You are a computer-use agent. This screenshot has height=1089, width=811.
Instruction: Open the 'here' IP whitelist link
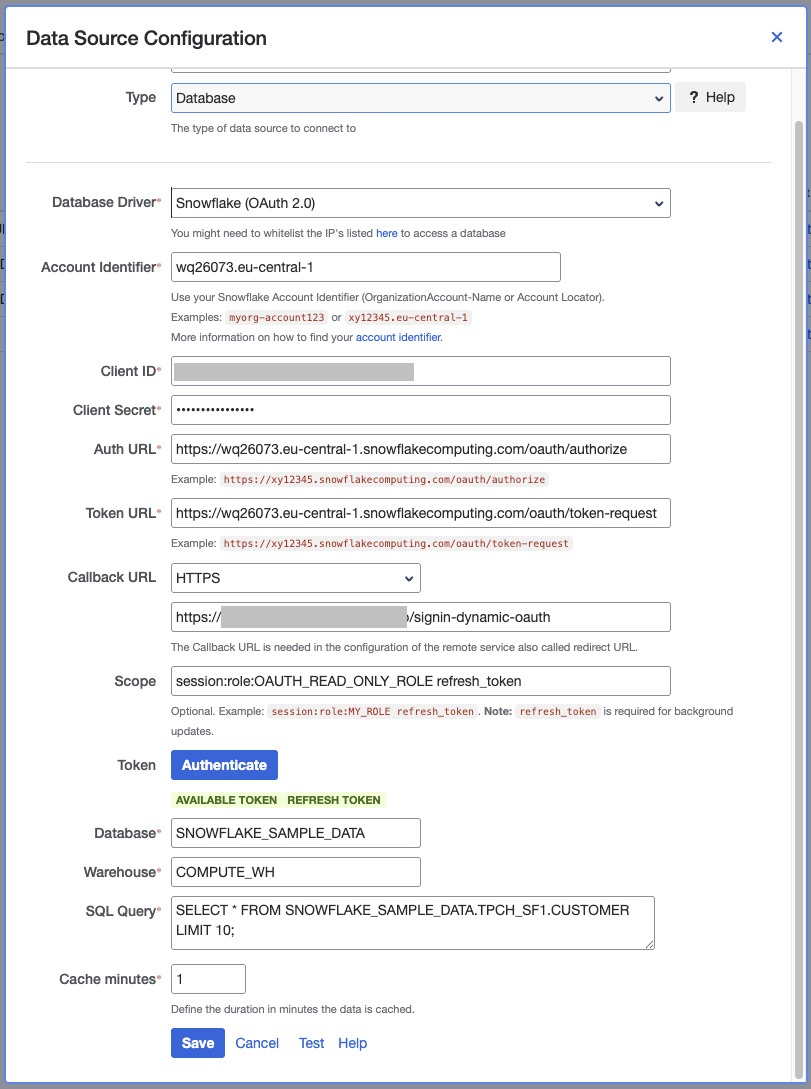pos(387,233)
